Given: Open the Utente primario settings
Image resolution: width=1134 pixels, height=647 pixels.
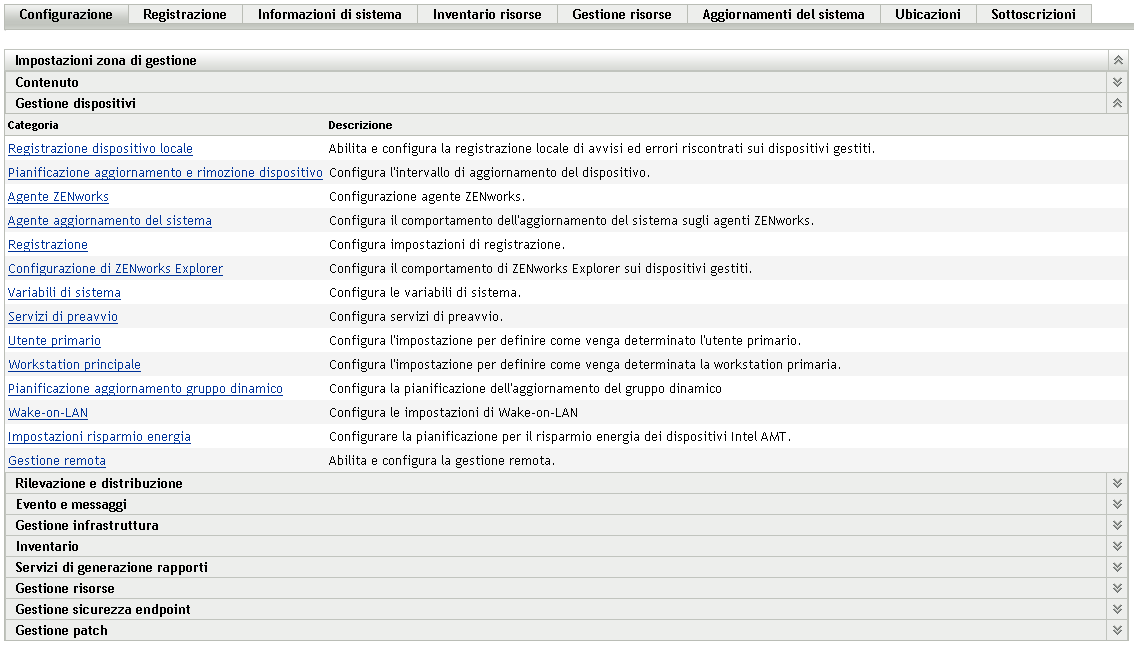Looking at the screenshot, I should (54, 340).
